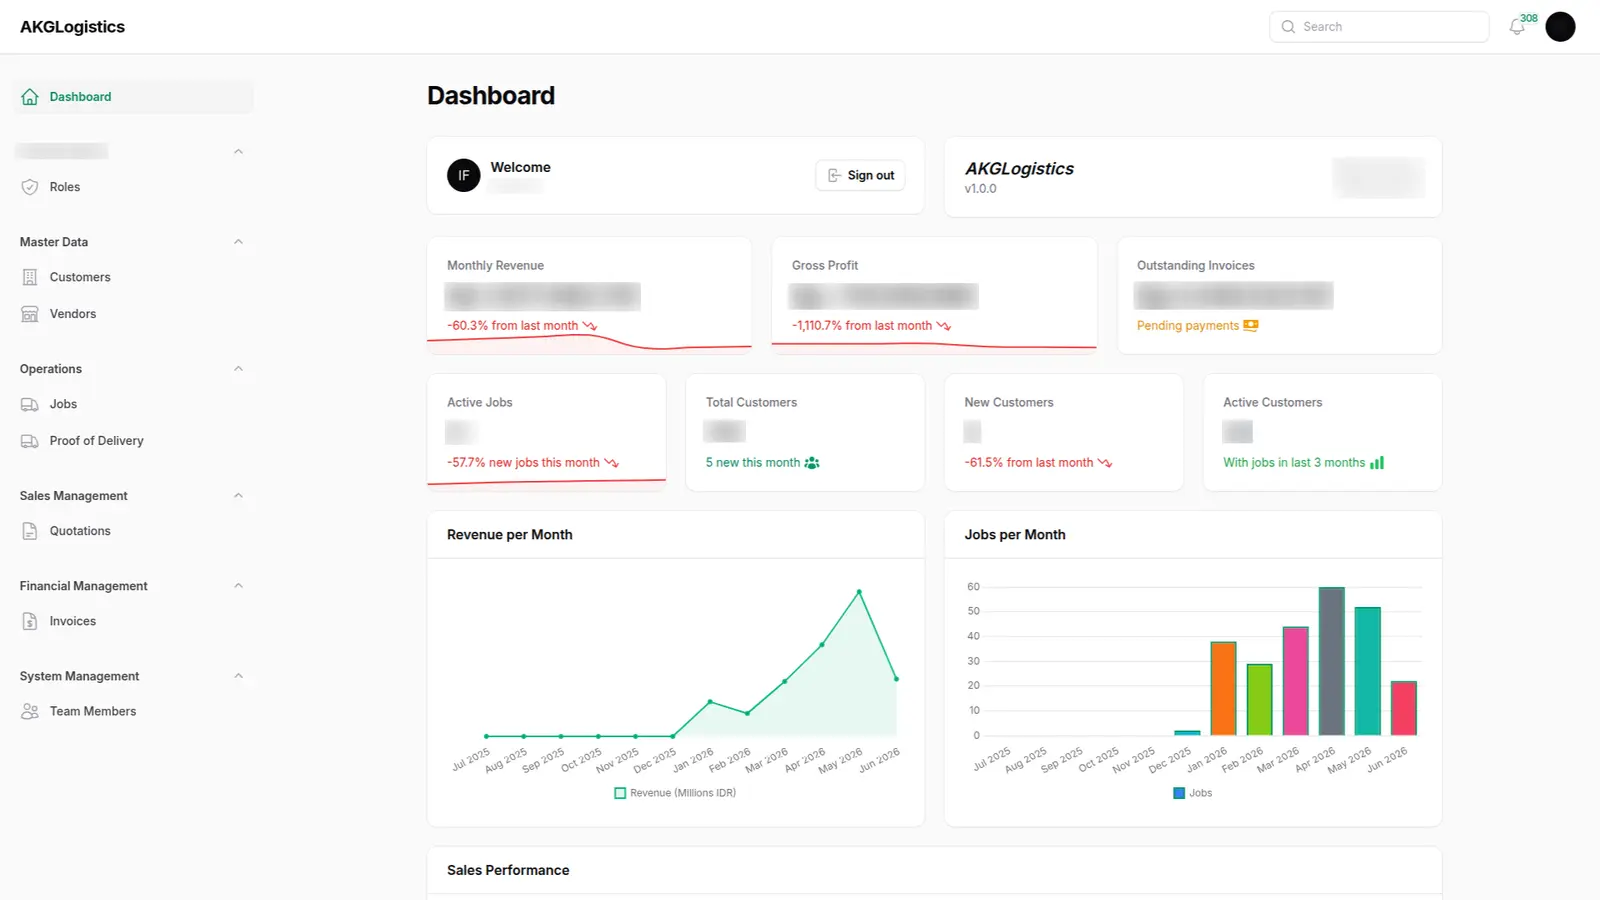
Task: Select the red Jun 2026 jobs bar
Action: [1404, 708]
